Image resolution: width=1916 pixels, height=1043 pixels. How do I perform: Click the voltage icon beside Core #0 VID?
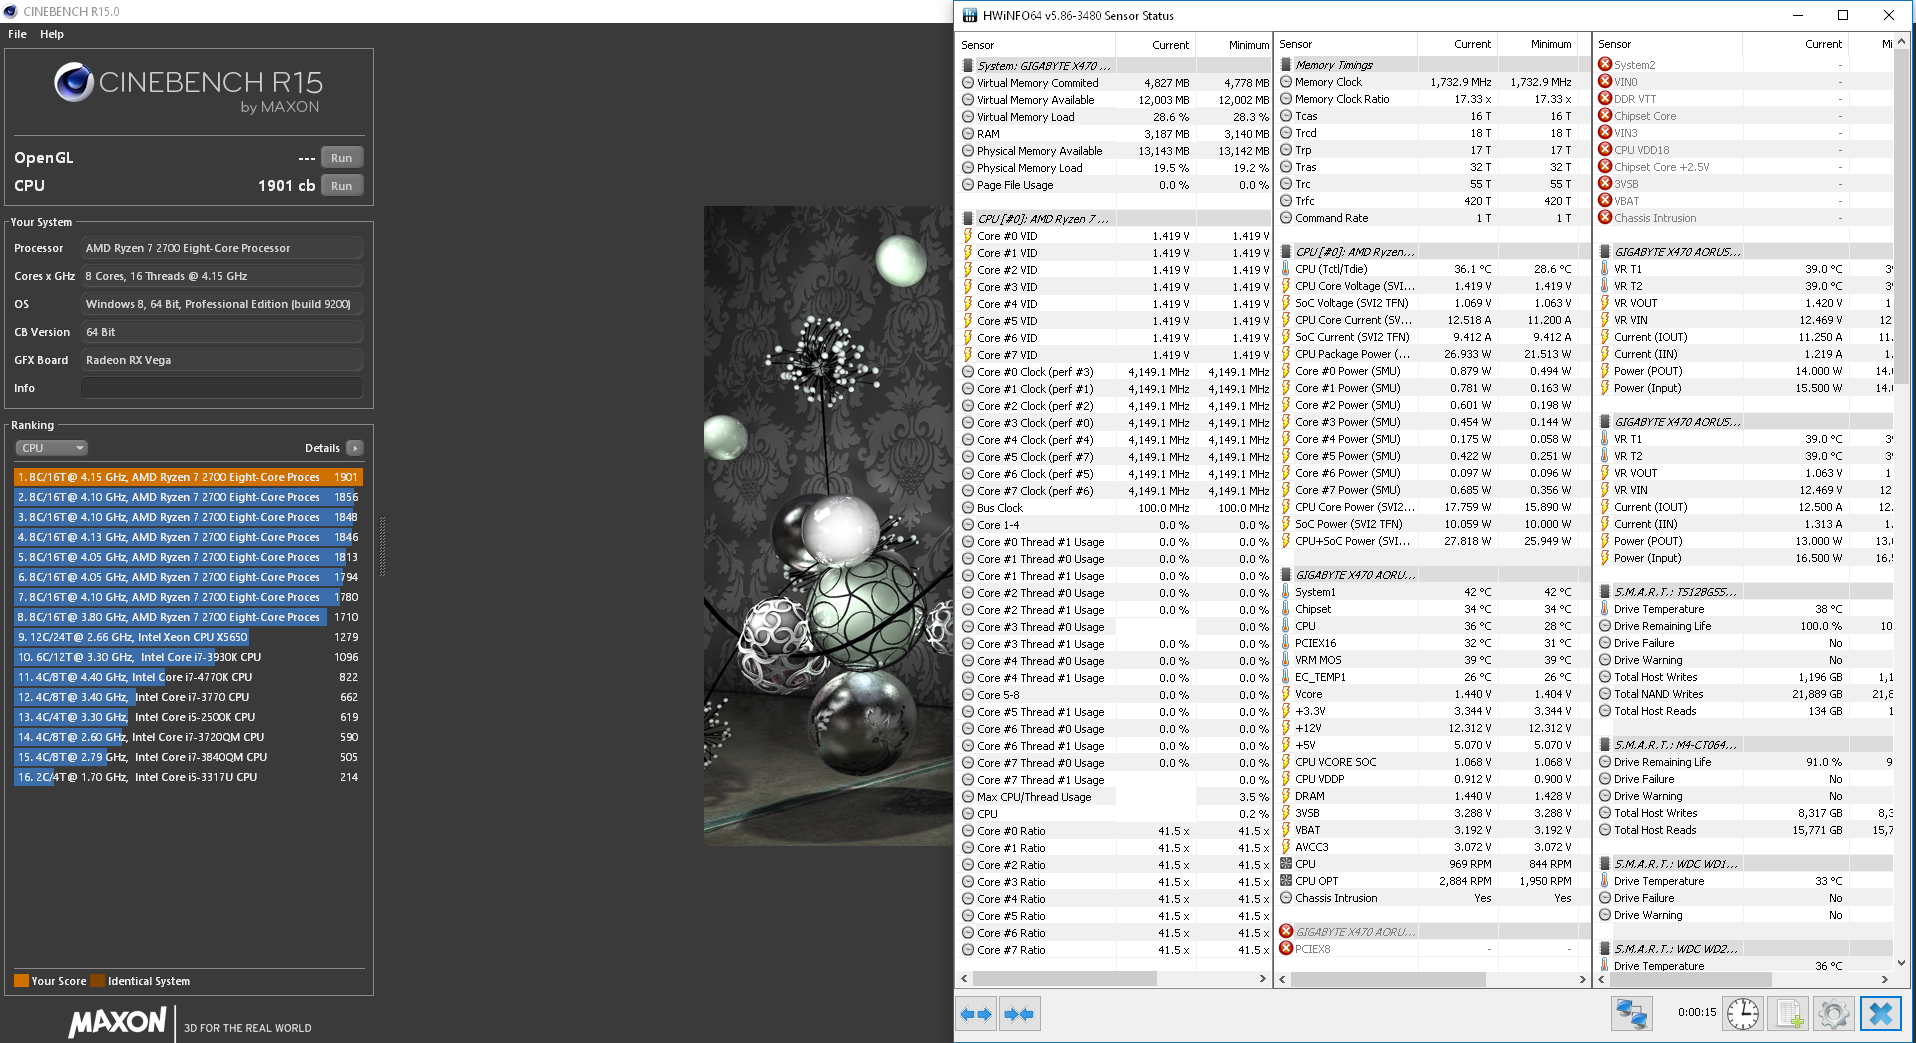pos(968,236)
